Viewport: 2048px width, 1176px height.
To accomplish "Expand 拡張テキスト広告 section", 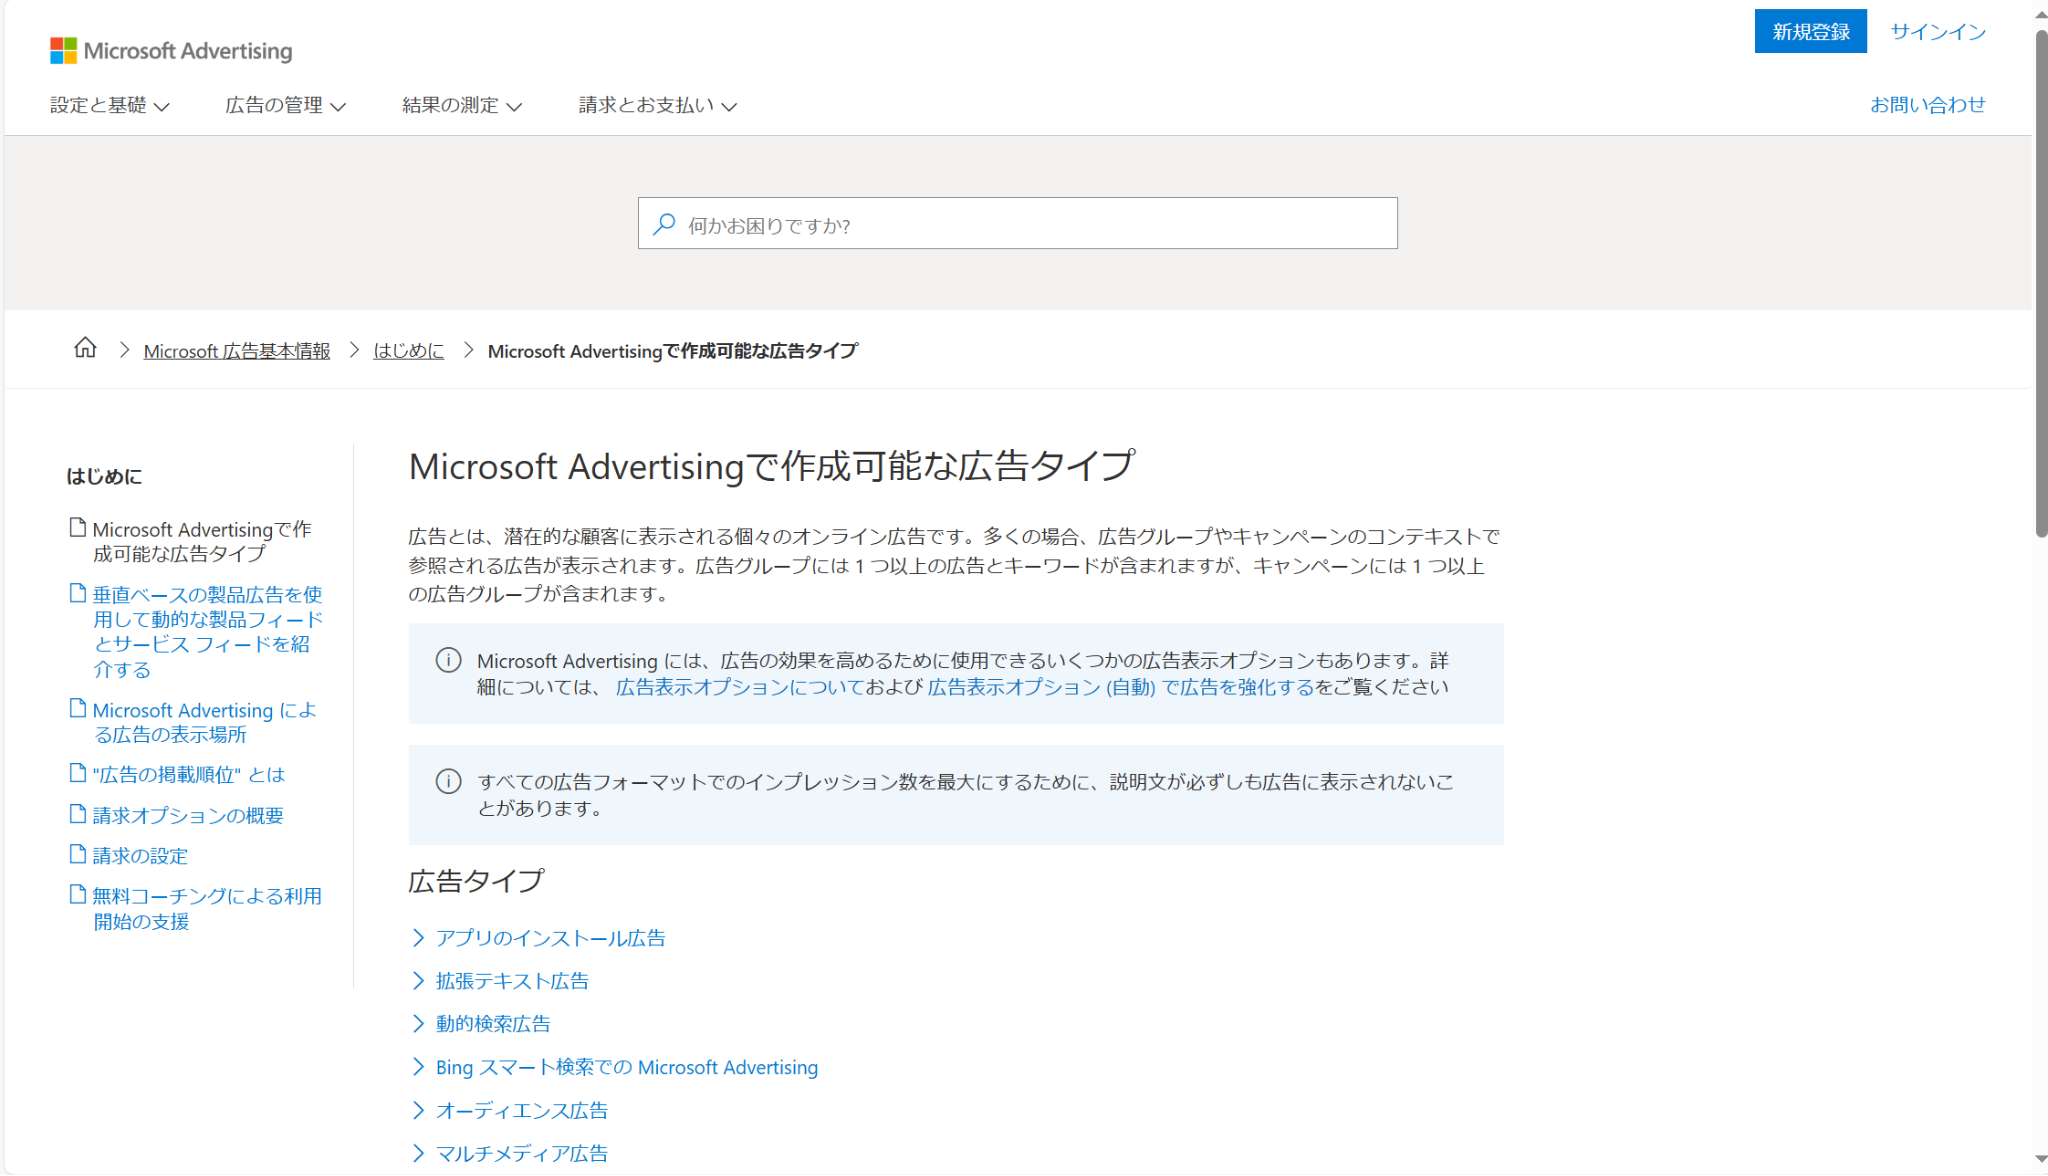I will tap(512, 981).
